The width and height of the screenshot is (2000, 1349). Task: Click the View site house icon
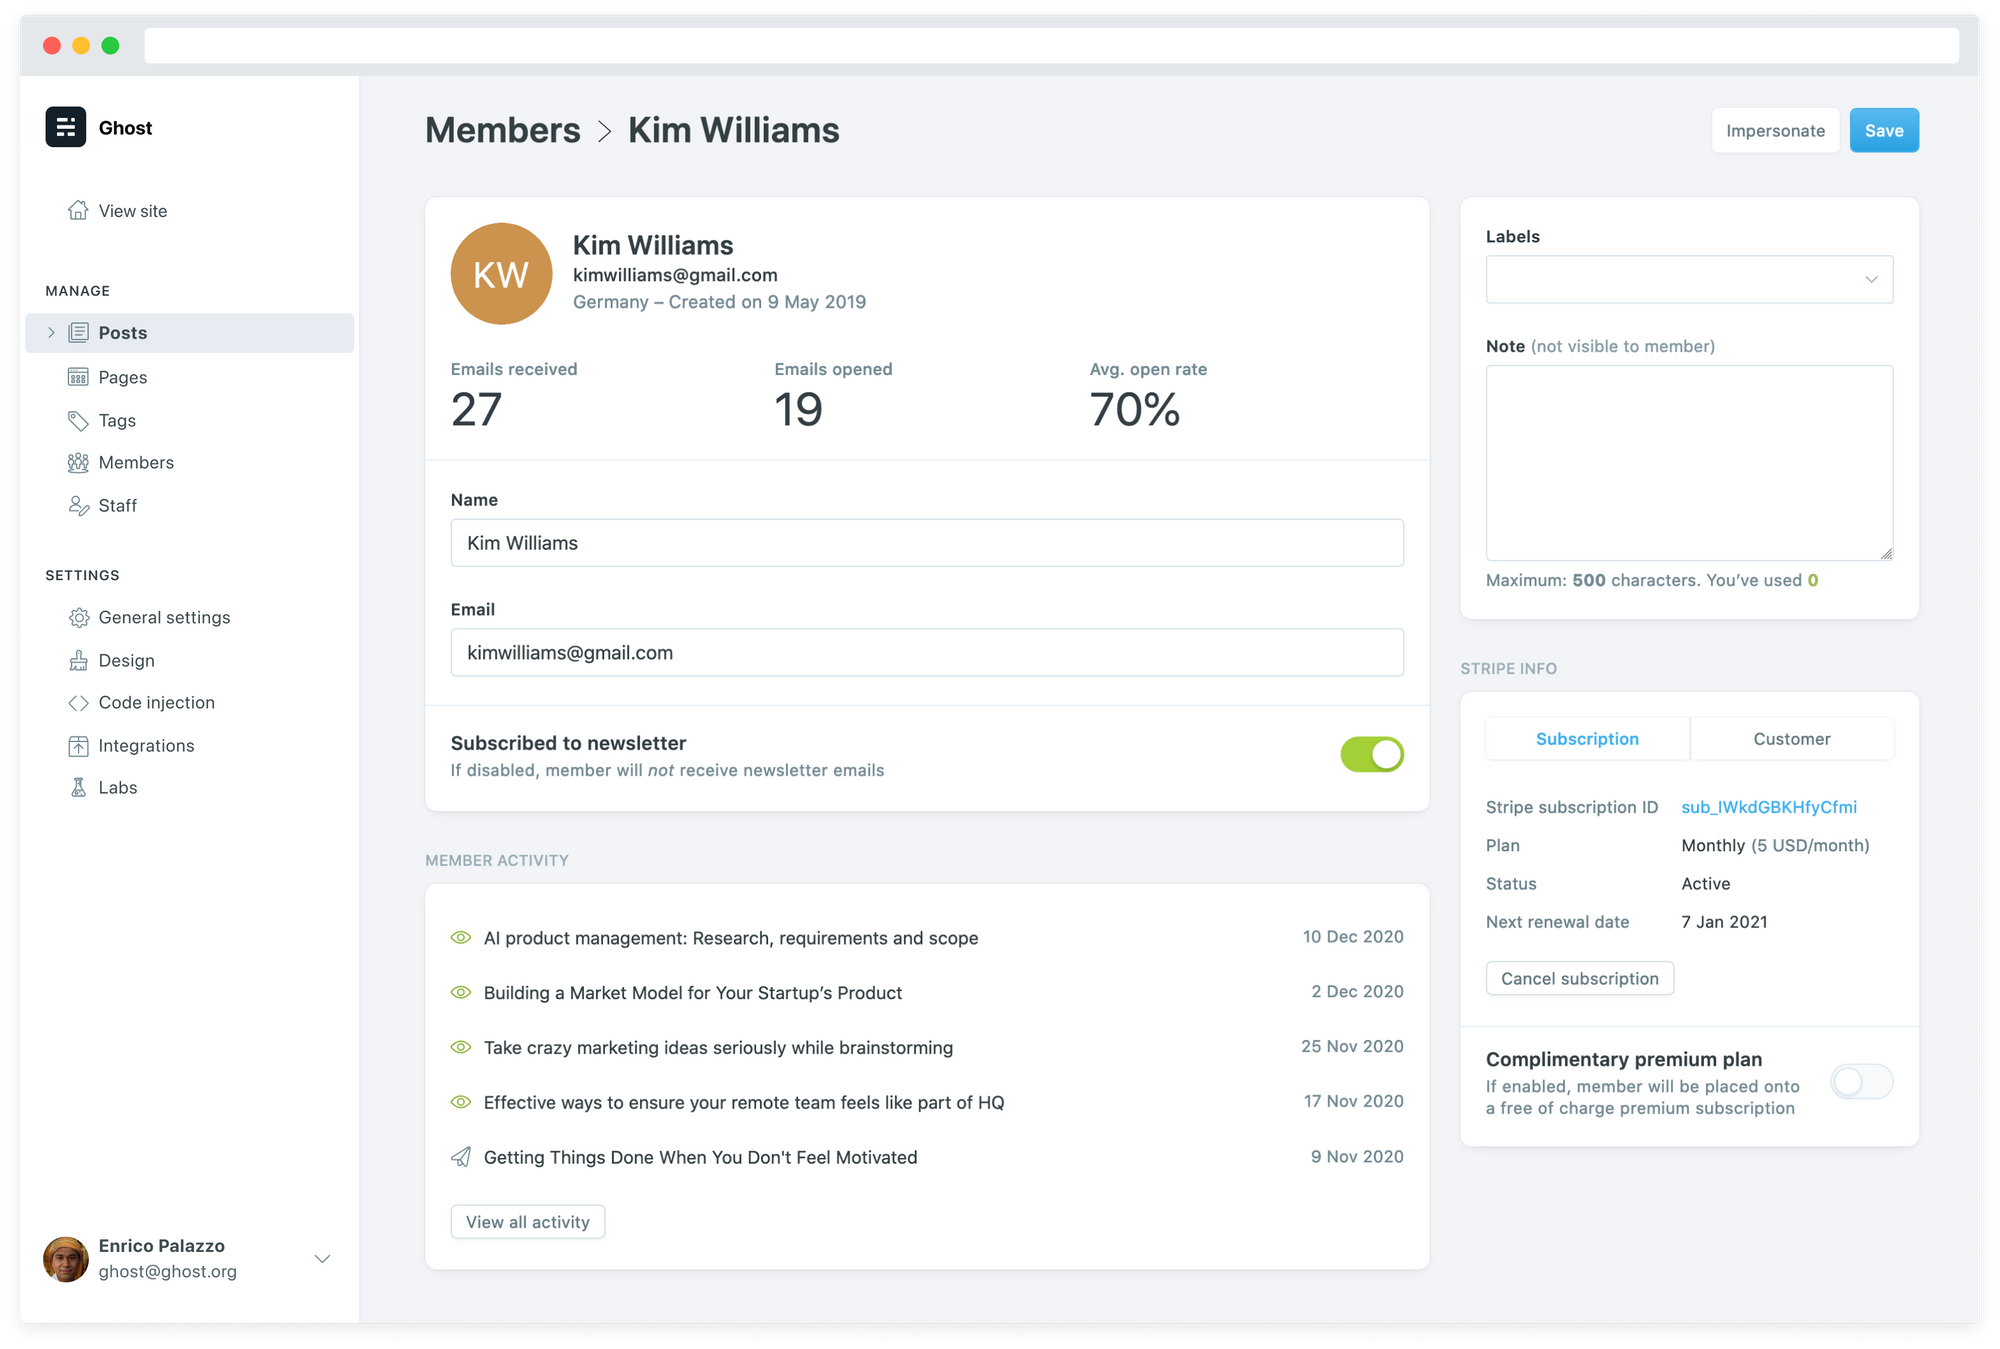pos(78,210)
